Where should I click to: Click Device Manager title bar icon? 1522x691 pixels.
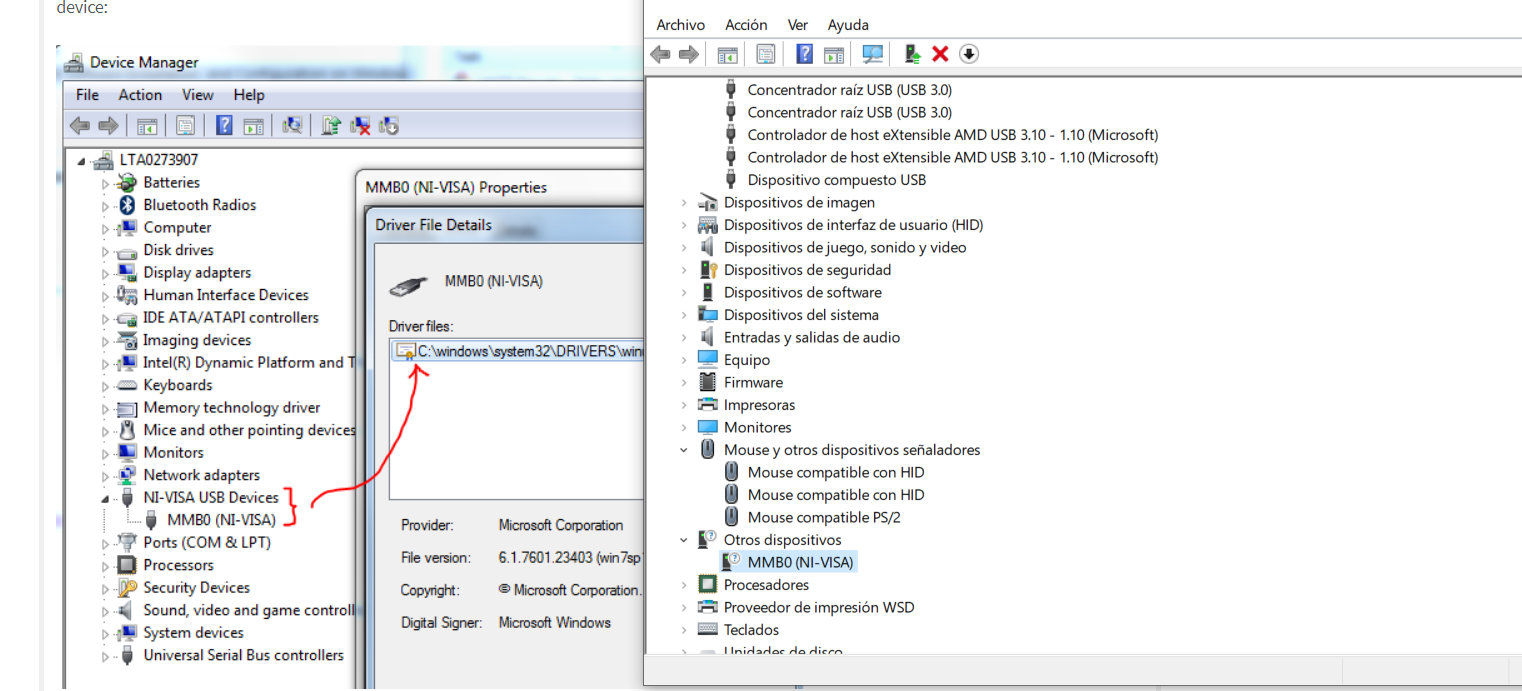pyautogui.click(x=73, y=62)
